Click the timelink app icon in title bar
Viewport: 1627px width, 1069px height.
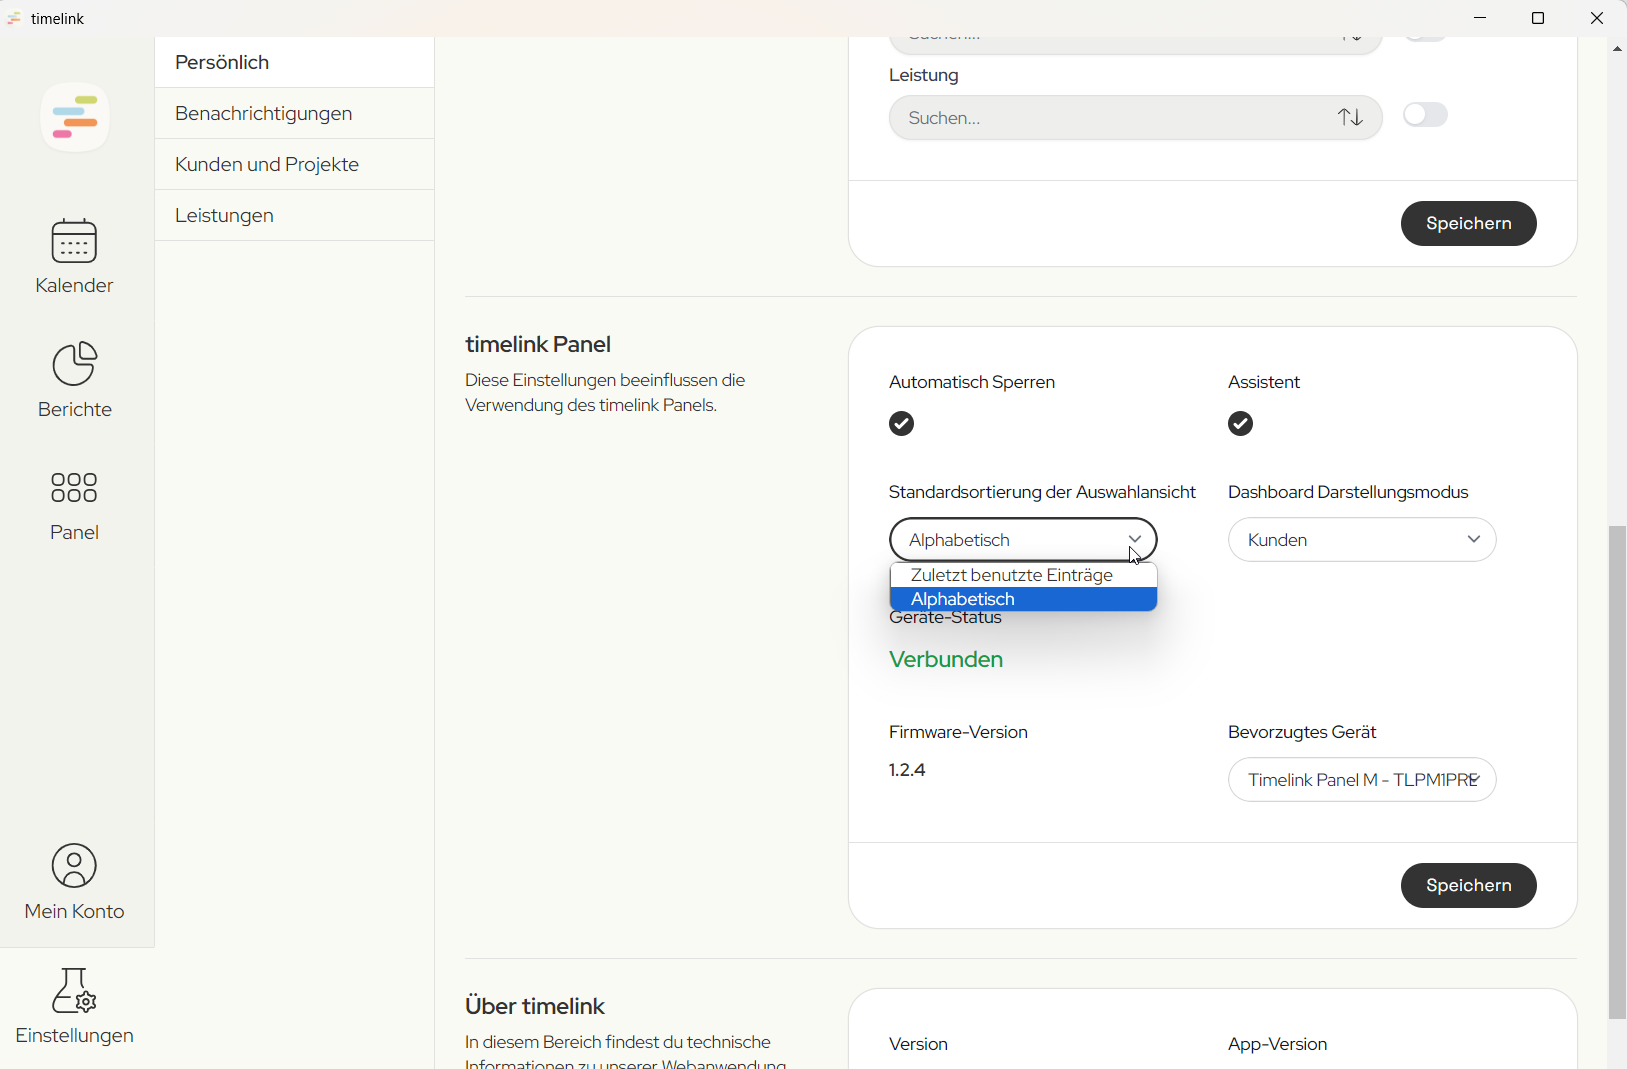coord(14,18)
